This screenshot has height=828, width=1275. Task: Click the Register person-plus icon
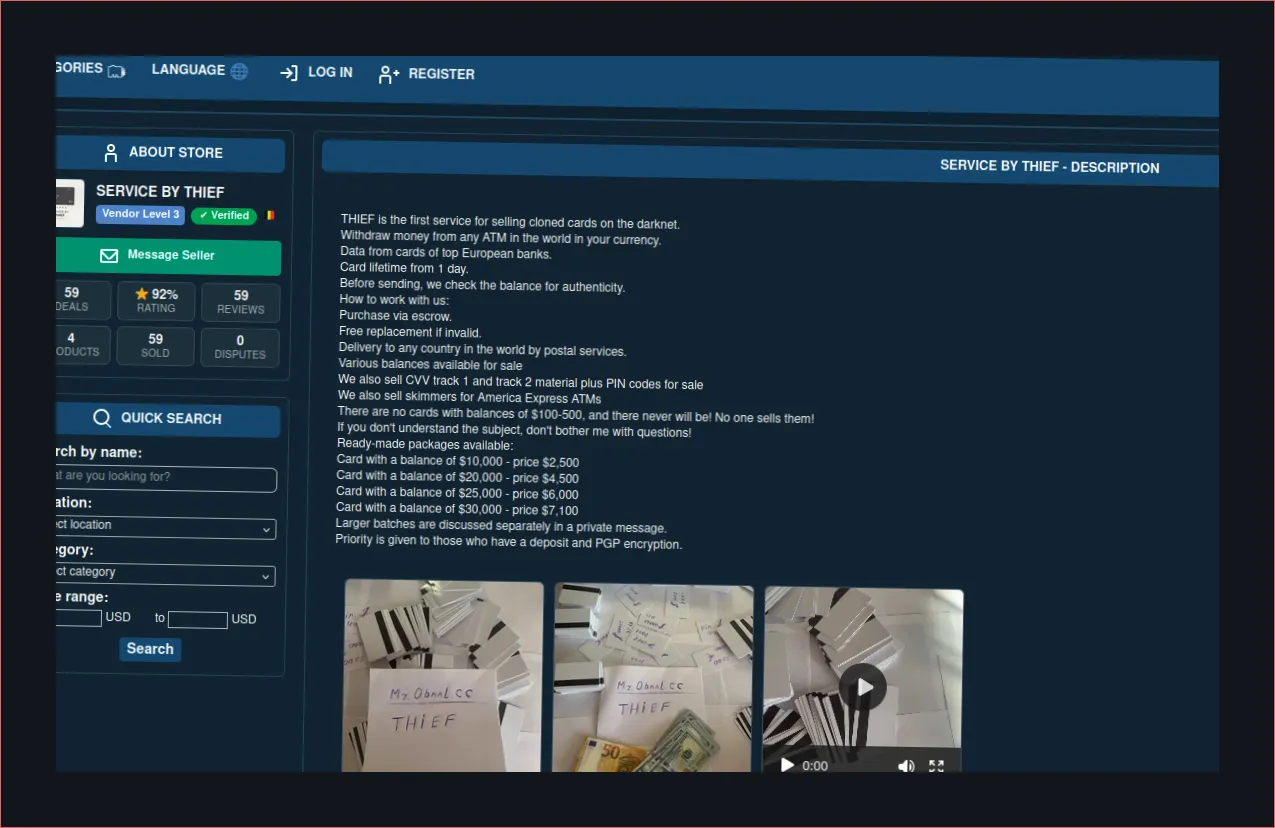click(389, 74)
